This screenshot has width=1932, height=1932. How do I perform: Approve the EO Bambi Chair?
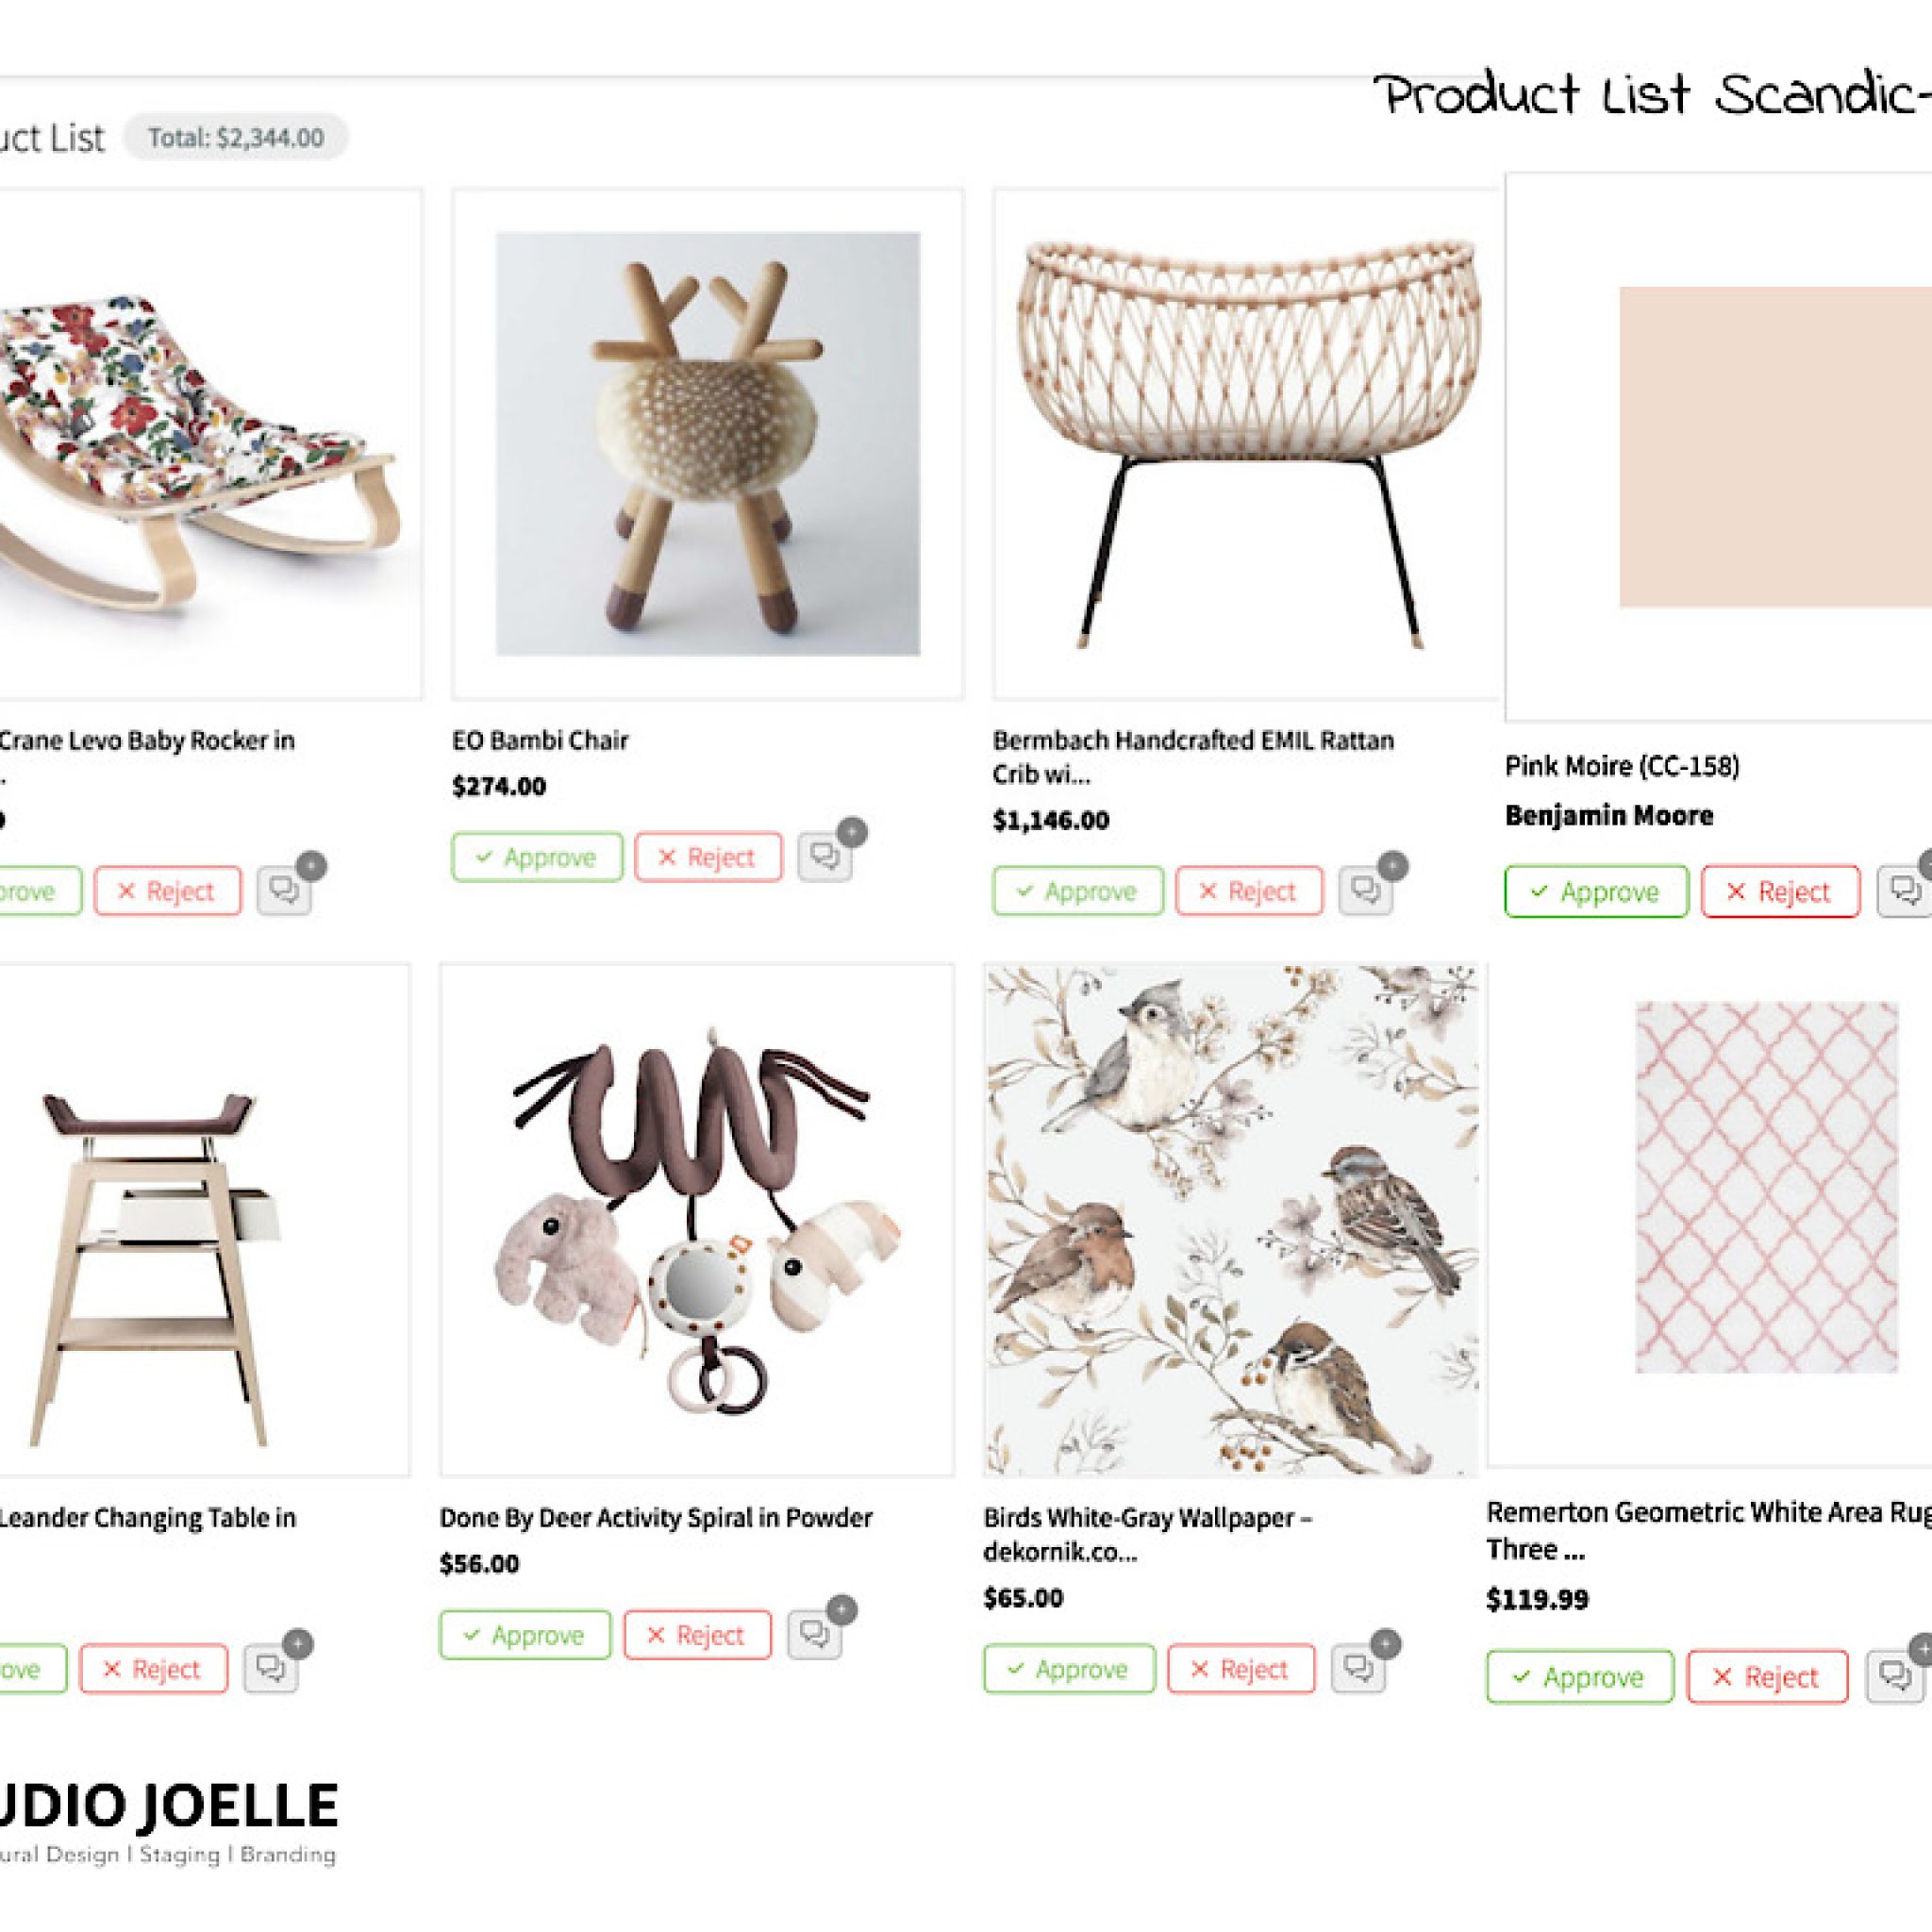537,858
